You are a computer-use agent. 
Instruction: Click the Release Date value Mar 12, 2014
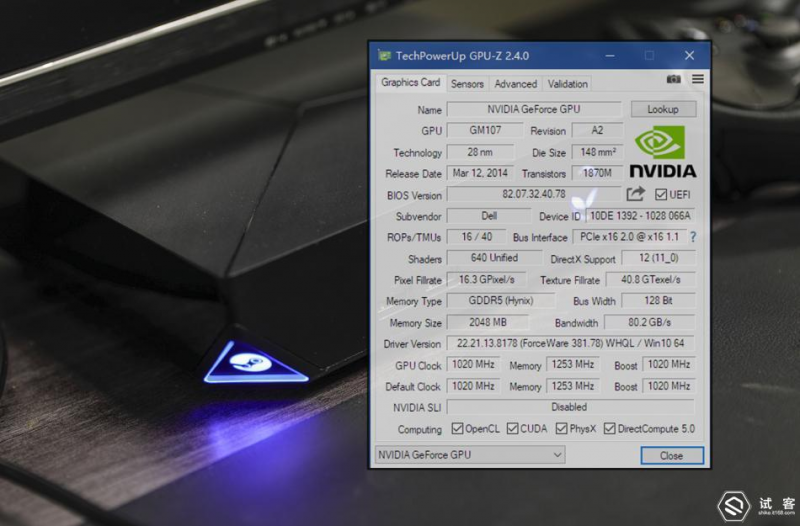tap(480, 173)
